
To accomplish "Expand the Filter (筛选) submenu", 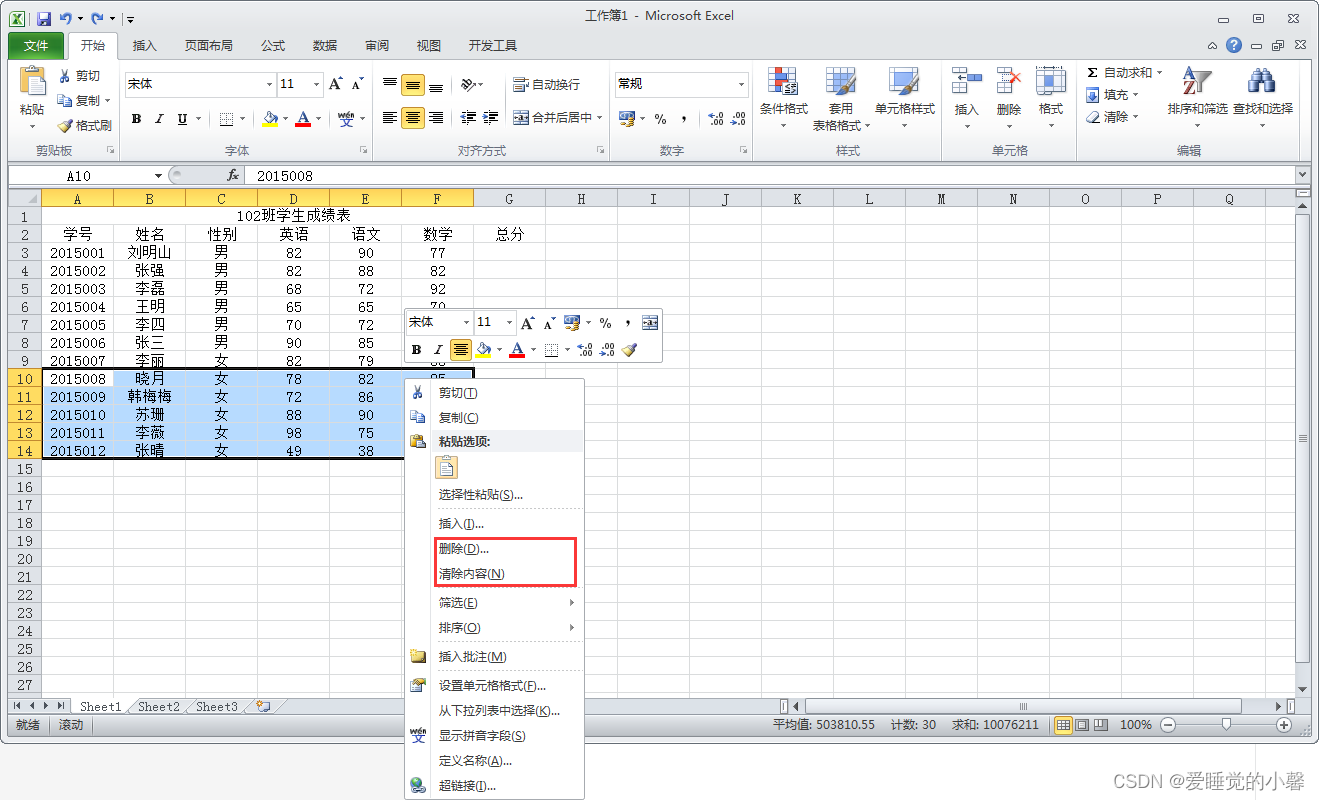I will tap(494, 603).
